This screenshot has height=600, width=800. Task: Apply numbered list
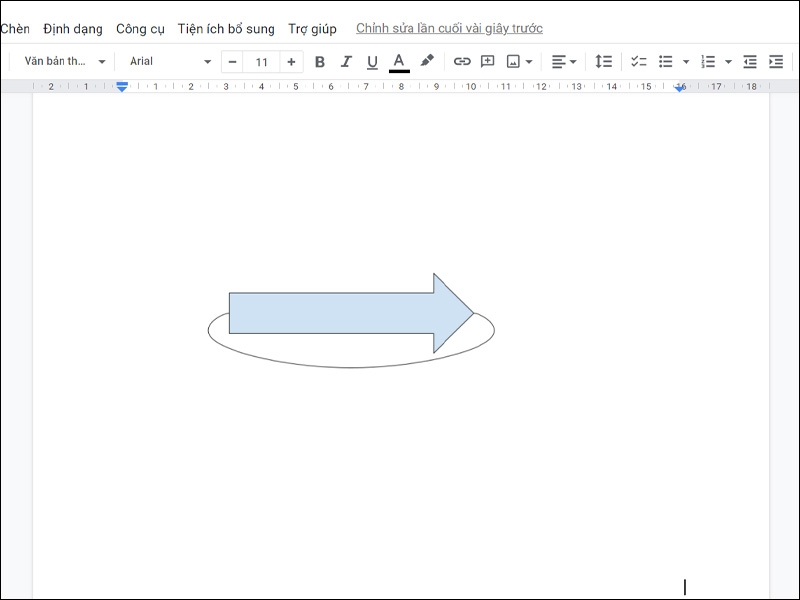point(708,62)
